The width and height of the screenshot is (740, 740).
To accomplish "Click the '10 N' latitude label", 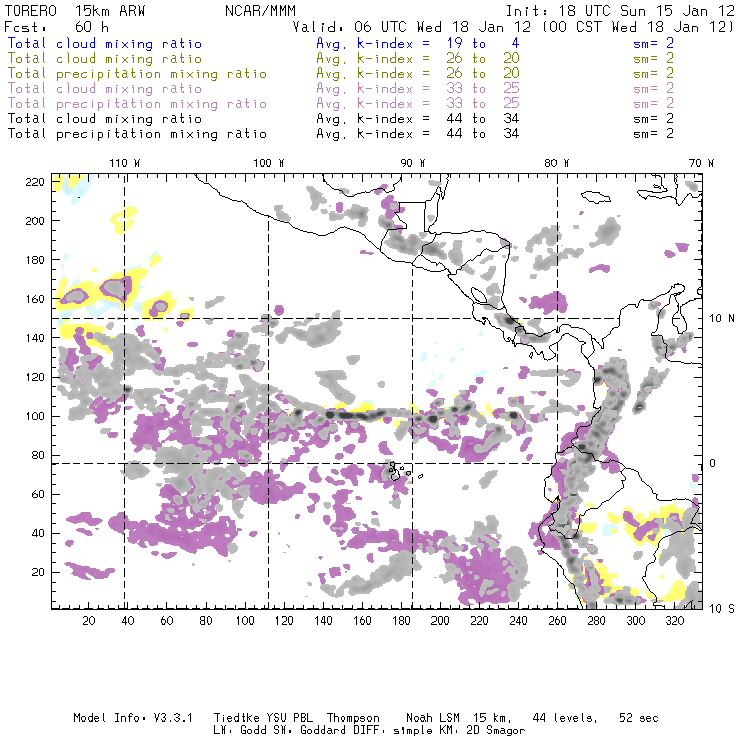I will coord(722,319).
